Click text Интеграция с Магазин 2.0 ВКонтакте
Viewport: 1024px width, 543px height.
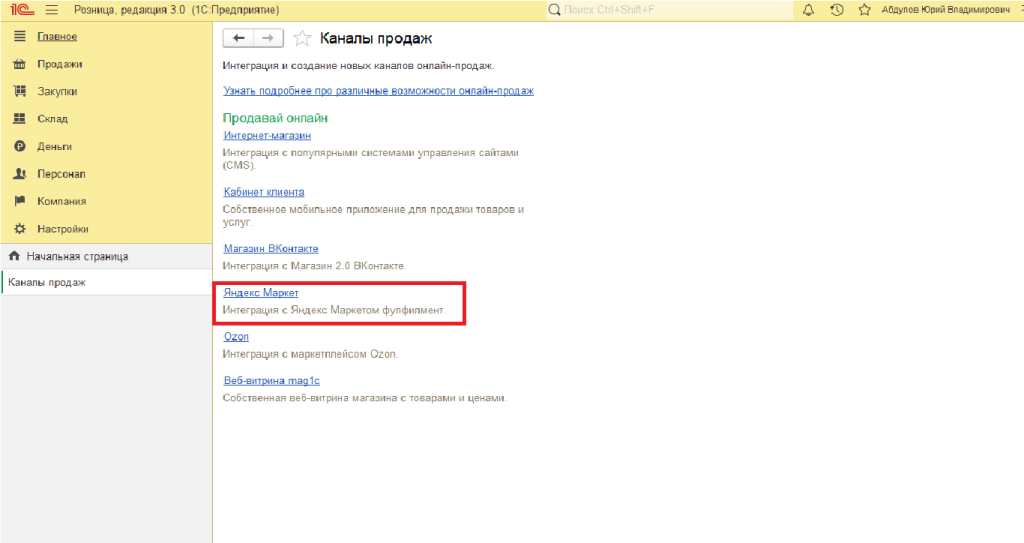pyautogui.click(x=314, y=266)
